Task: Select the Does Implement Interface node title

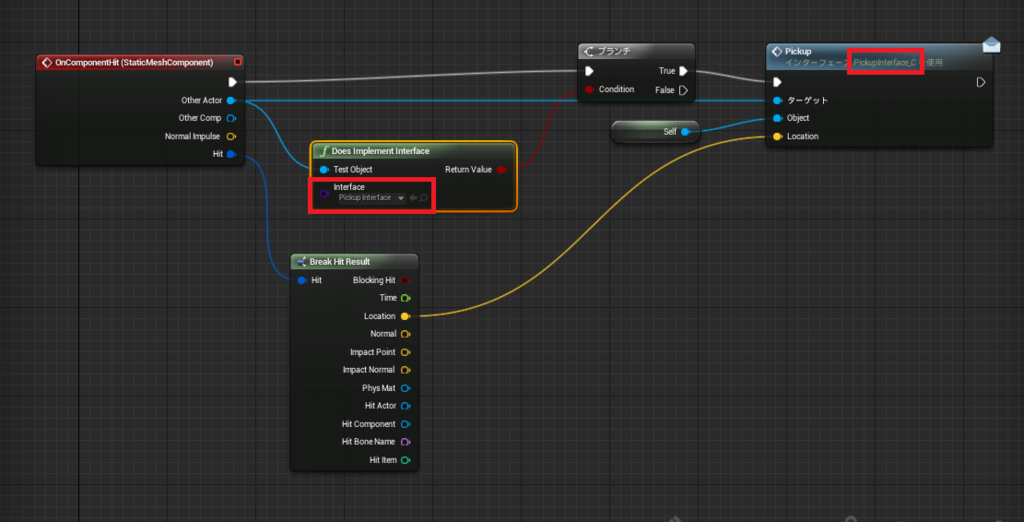Action: coord(380,151)
